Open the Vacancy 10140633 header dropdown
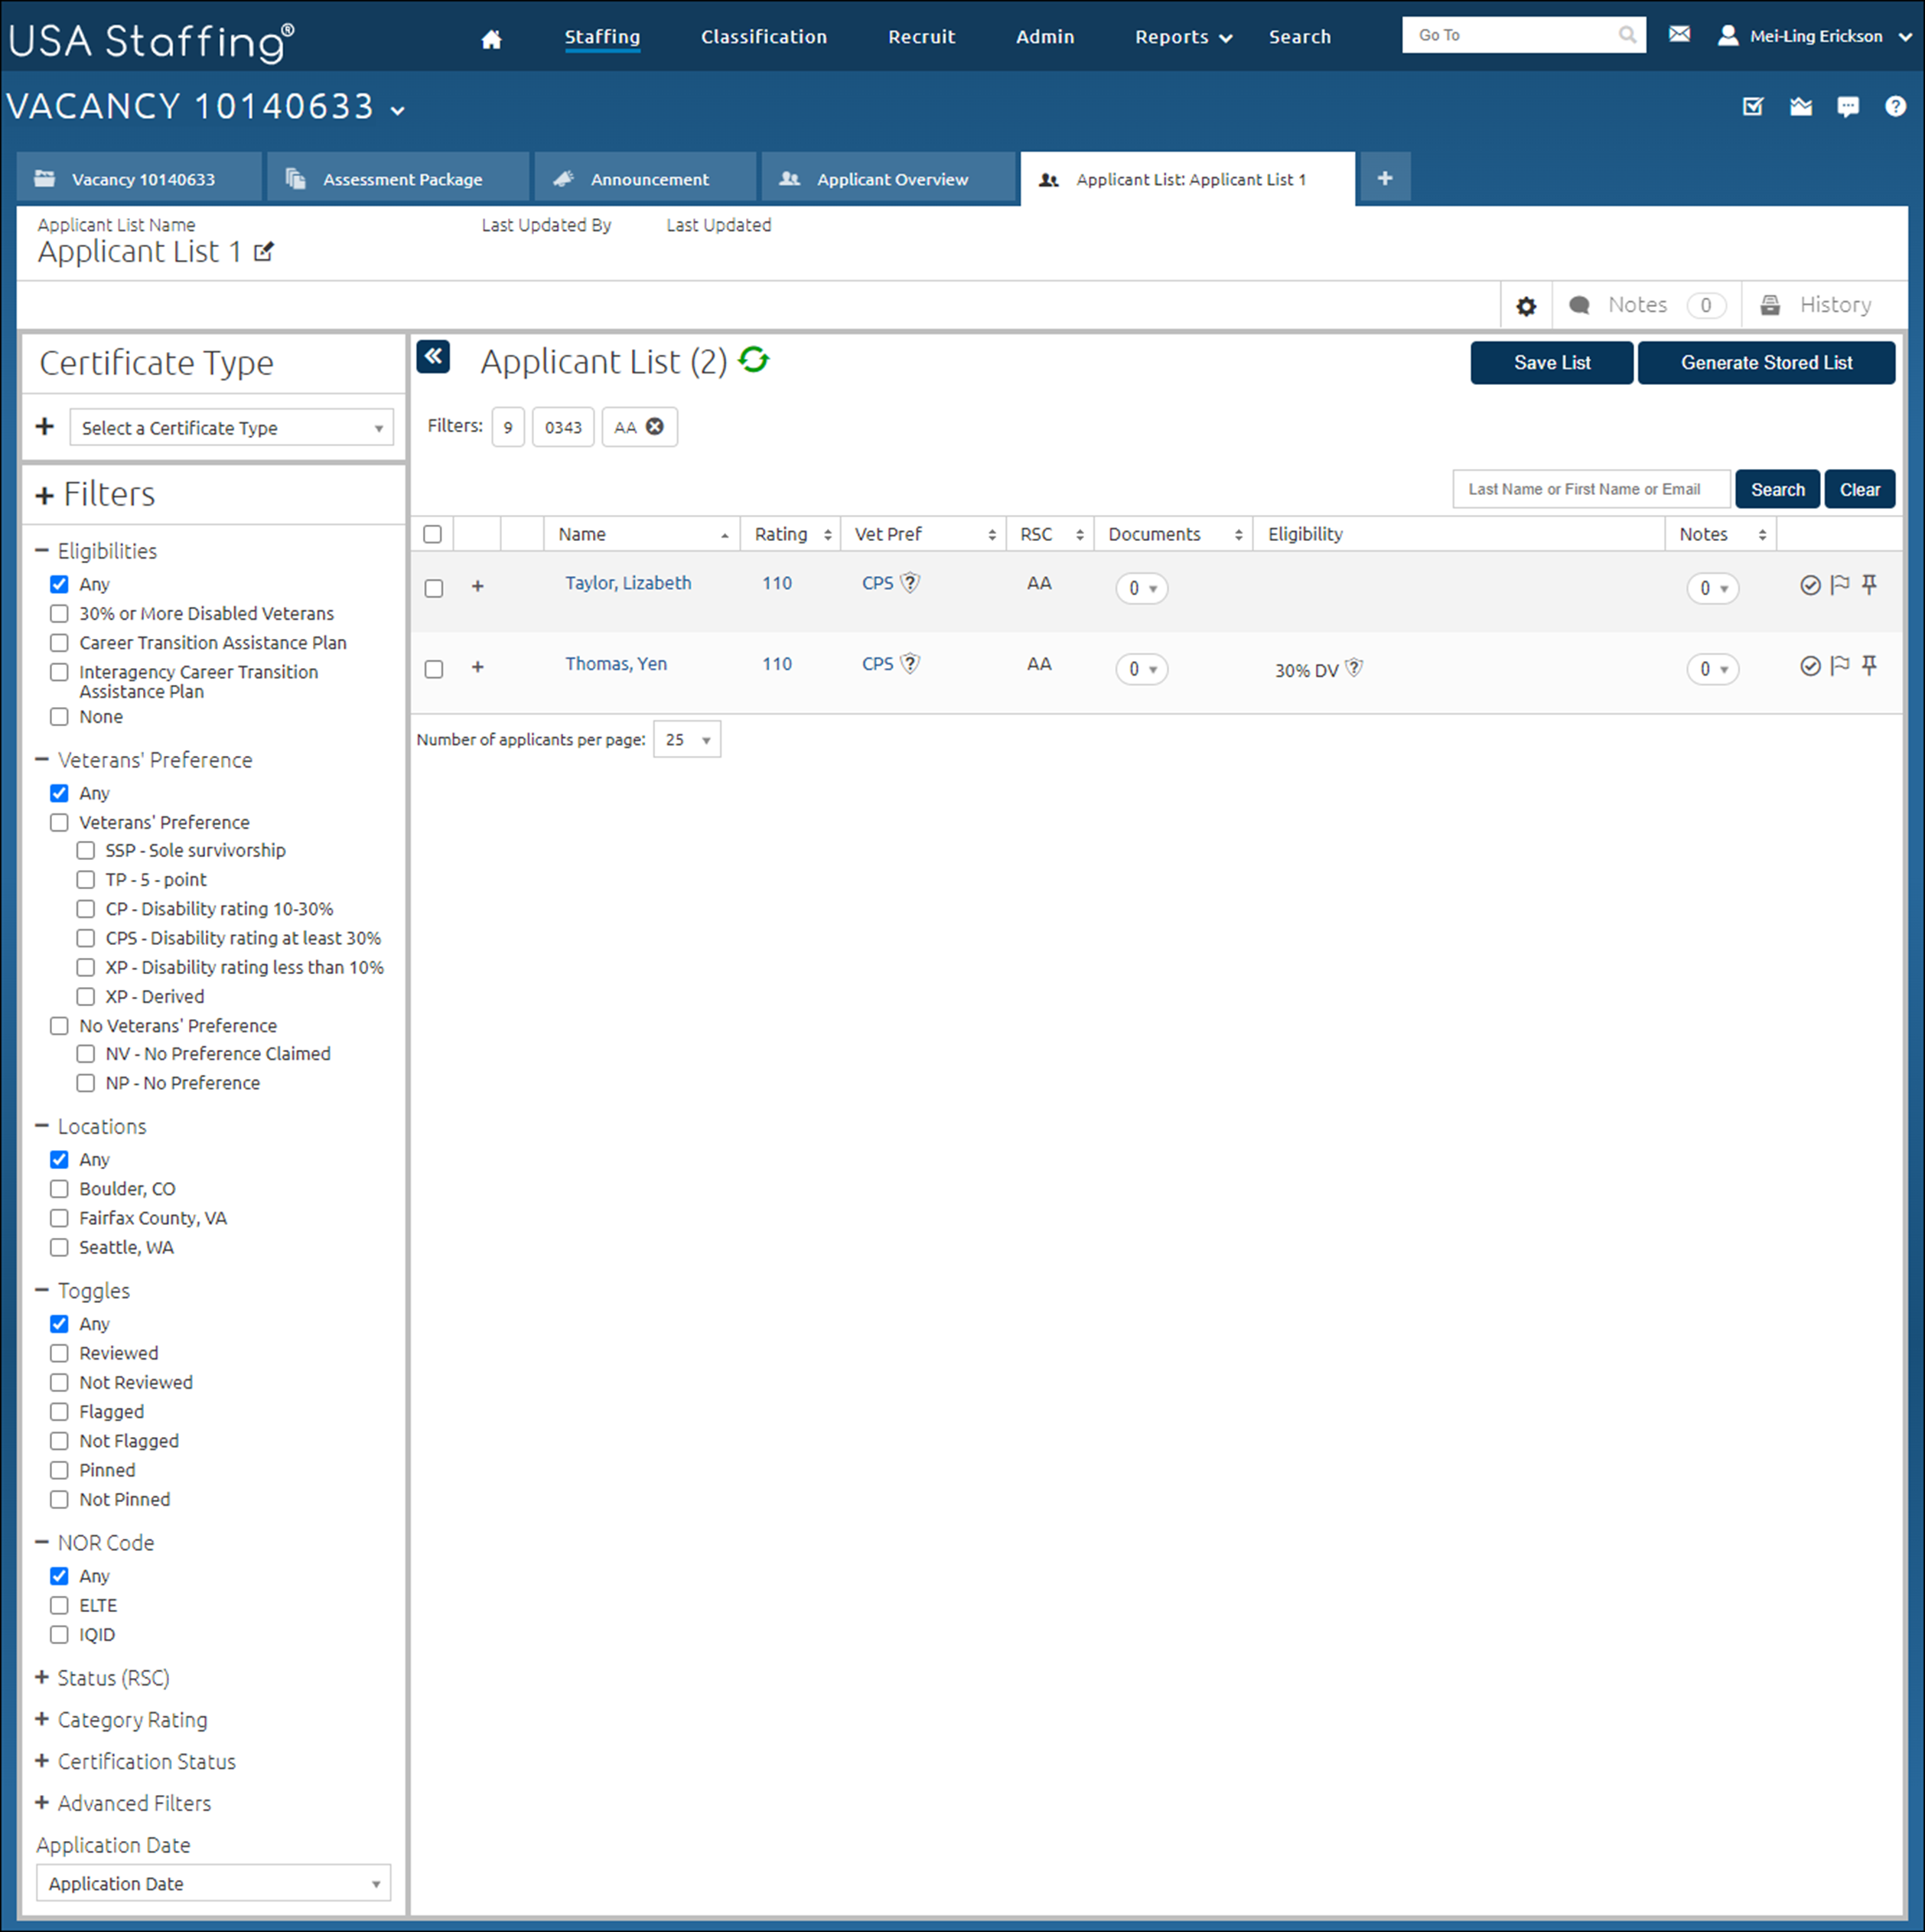Screen dimensions: 1925x1932 coord(398,110)
